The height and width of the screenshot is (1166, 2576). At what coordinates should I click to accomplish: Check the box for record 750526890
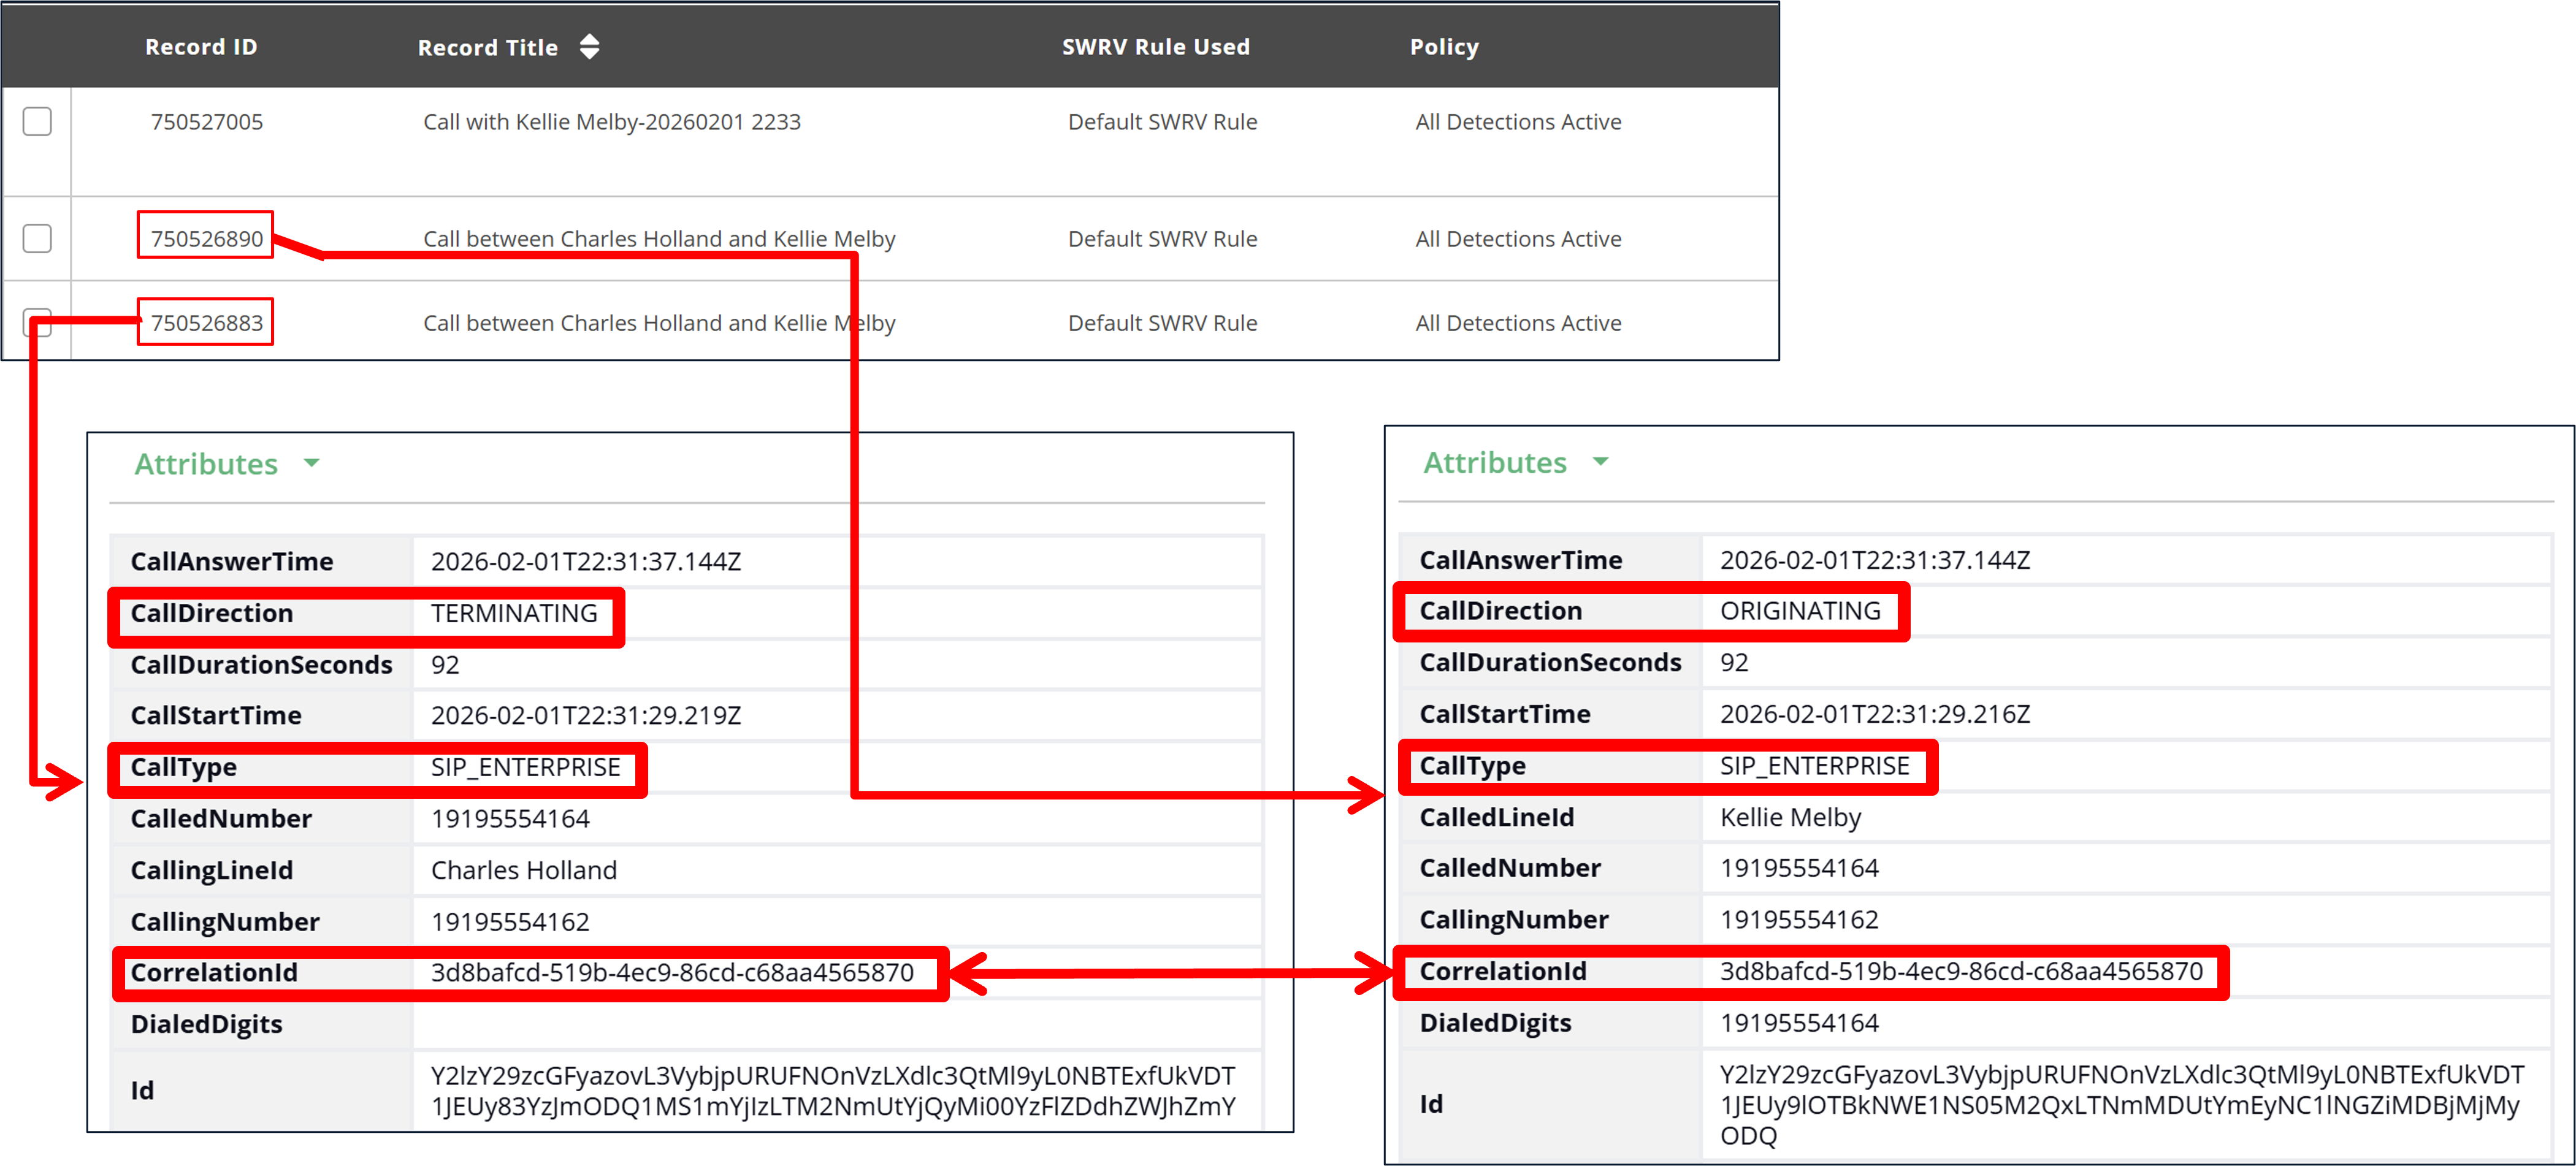(x=37, y=238)
